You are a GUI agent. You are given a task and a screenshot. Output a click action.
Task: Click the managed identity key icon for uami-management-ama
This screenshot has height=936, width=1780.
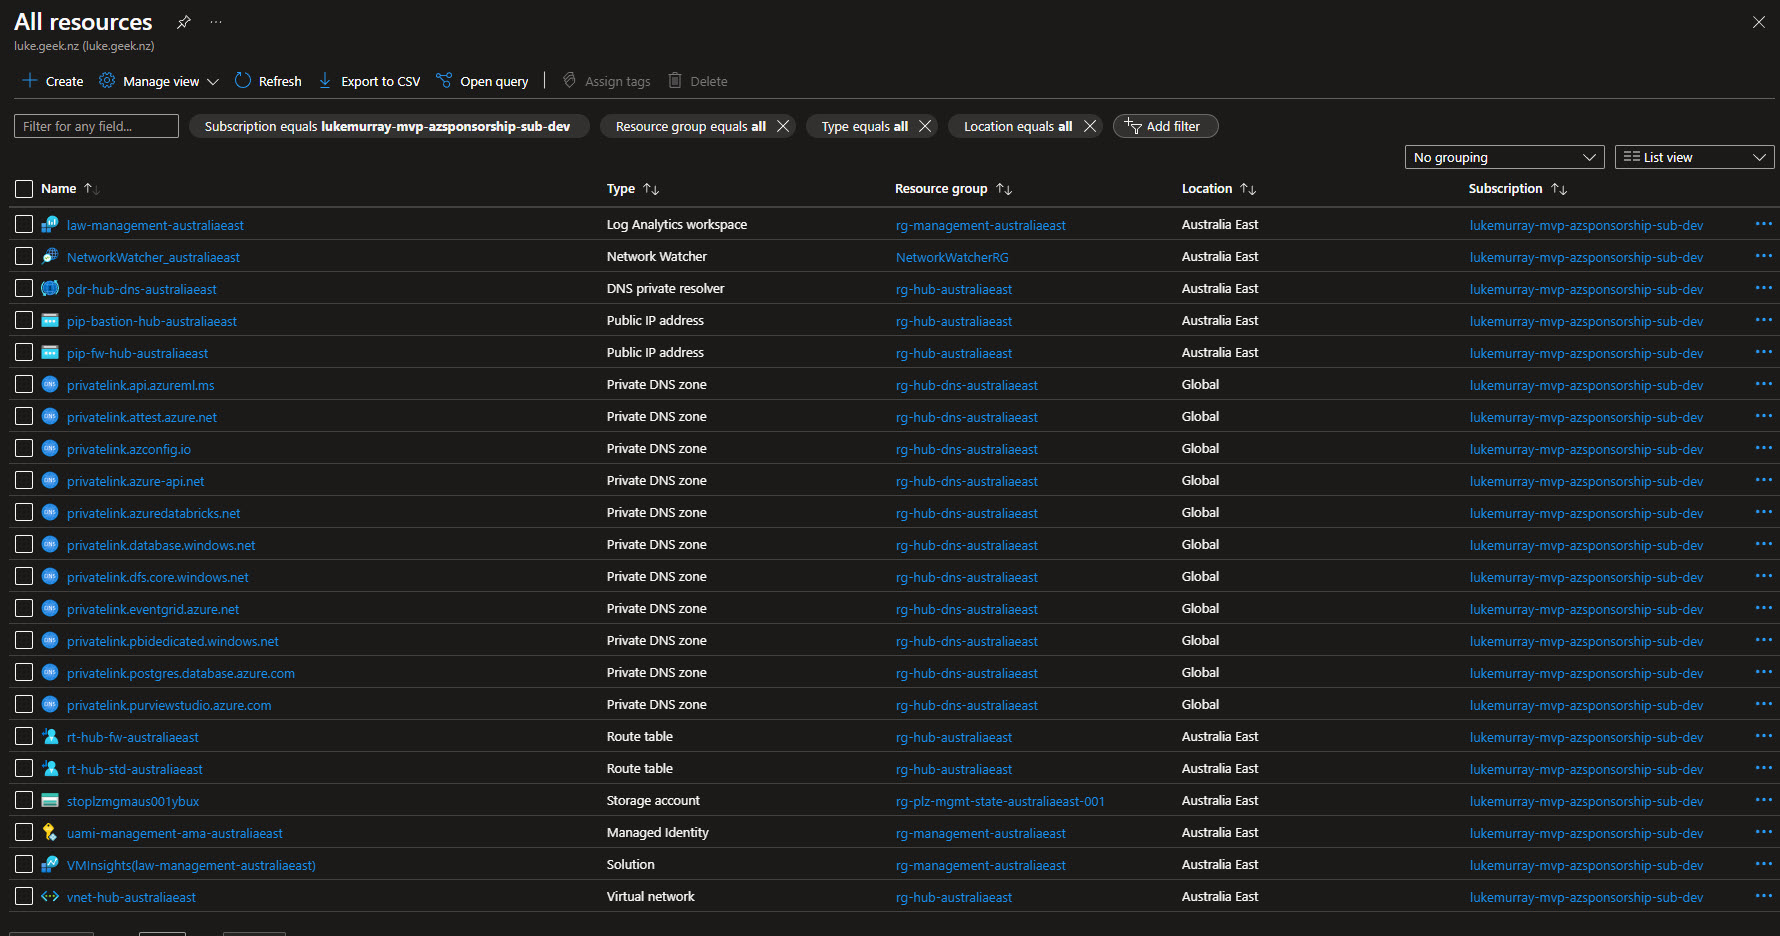pos(50,833)
